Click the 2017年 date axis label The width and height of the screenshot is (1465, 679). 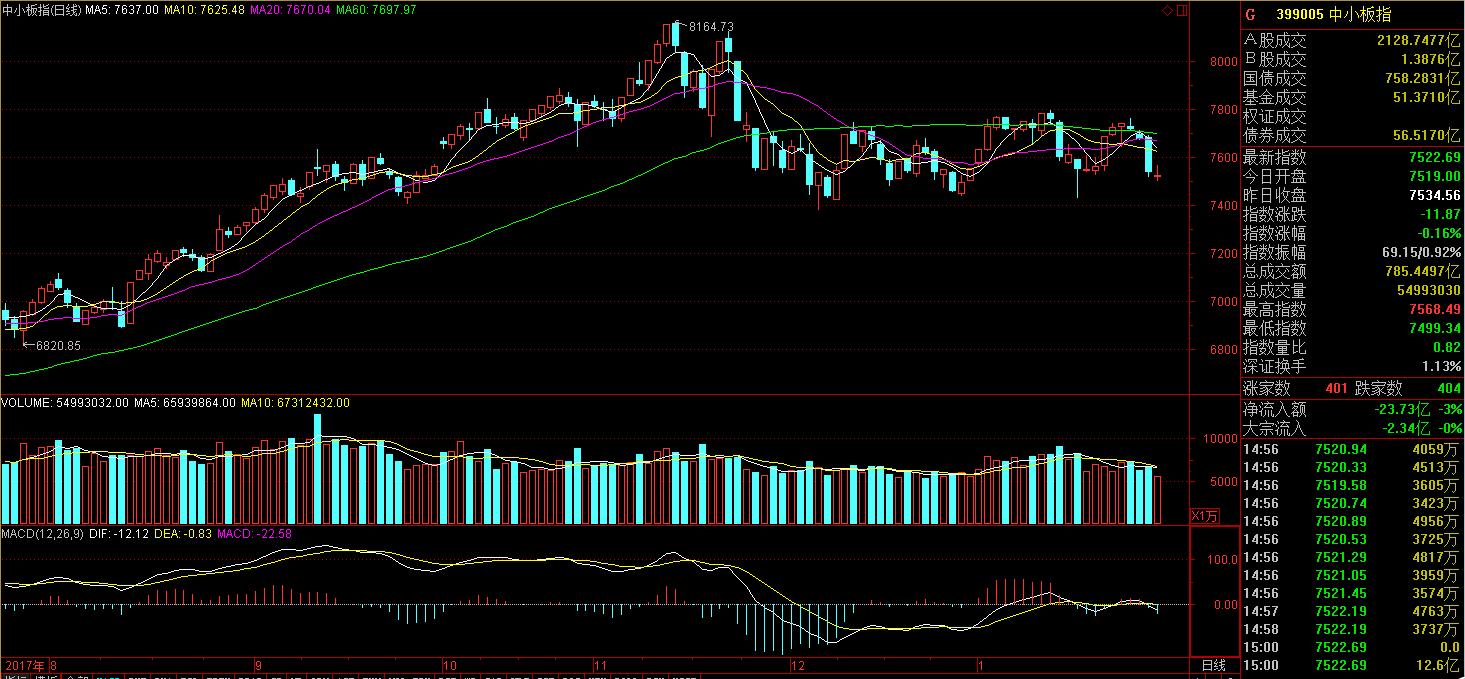24,665
